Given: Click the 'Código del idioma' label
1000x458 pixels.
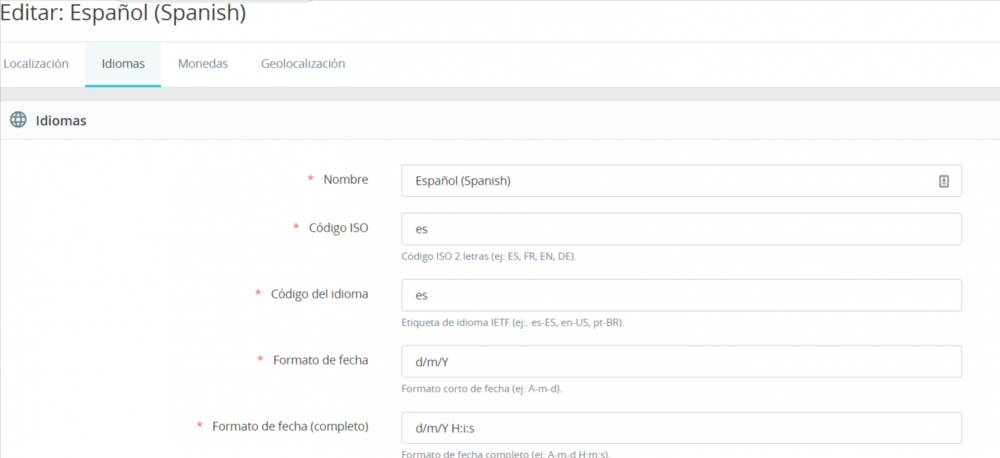Looking at the screenshot, I should click(x=320, y=294).
